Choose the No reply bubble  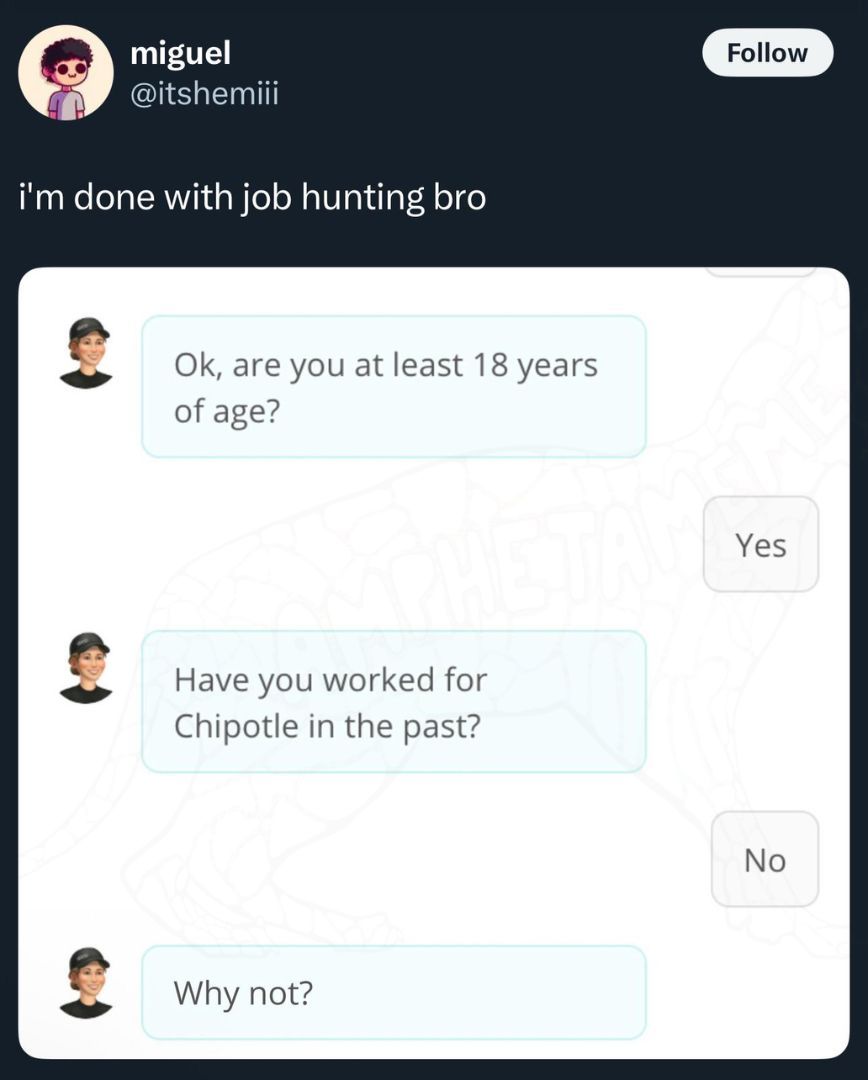[765, 860]
